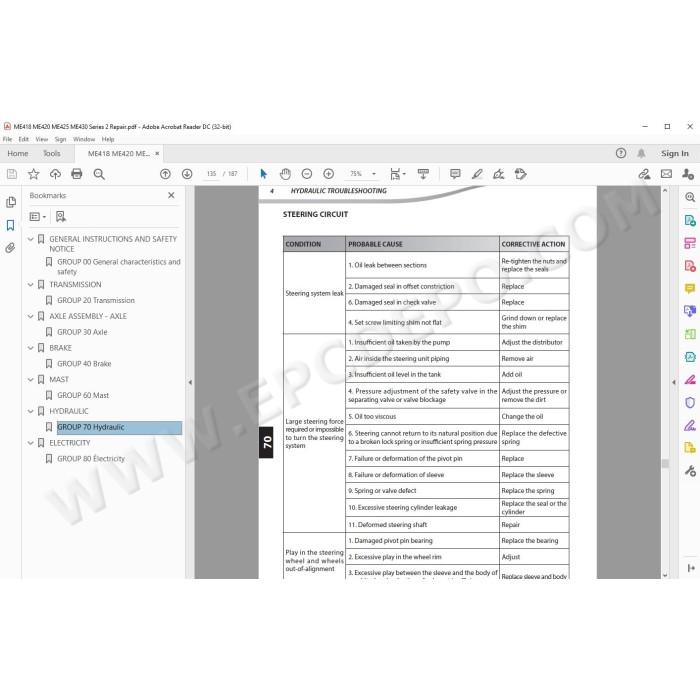Viewport: 700px width, 700px height.
Task: Print the document
Action: pos(77,174)
